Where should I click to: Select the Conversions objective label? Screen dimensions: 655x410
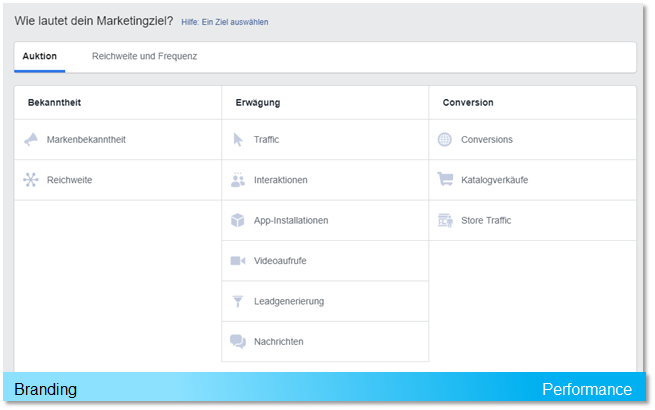click(487, 140)
